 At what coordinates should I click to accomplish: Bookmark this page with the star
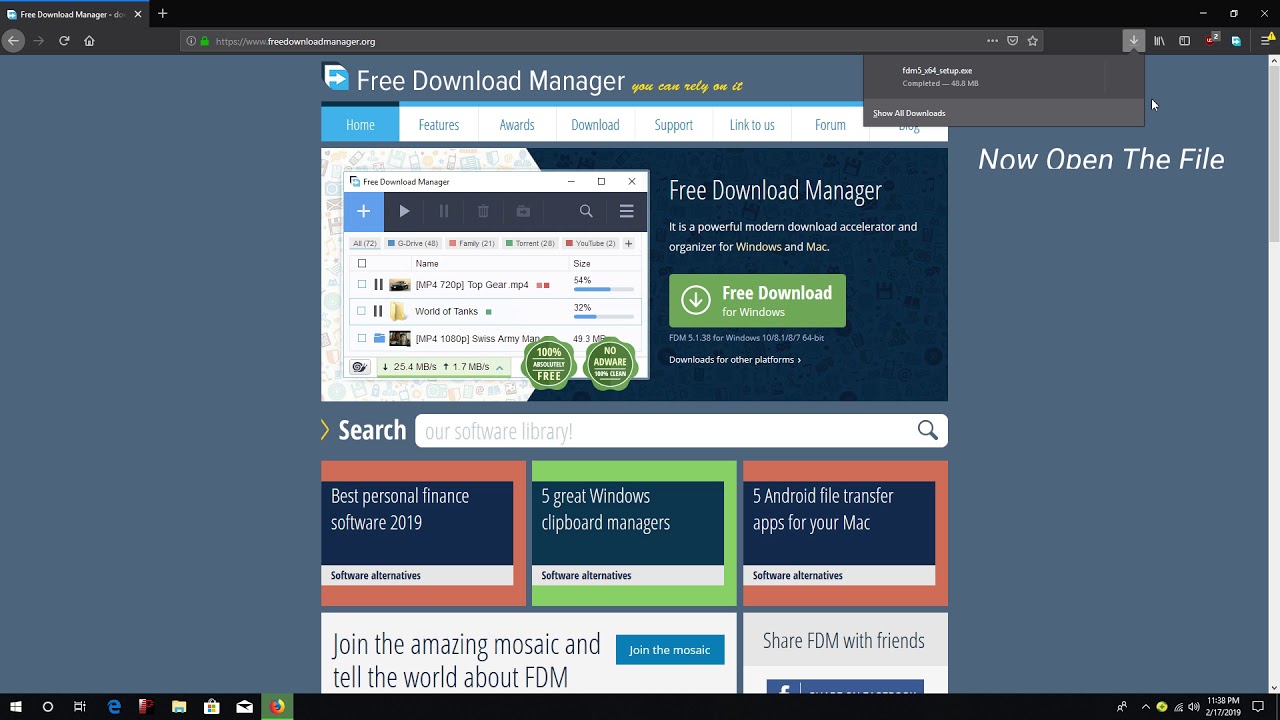pos(1033,41)
